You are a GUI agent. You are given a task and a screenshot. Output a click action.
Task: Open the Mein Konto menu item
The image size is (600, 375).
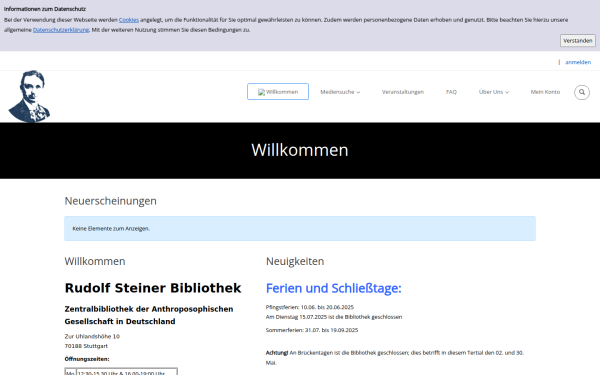coord(545,92)
